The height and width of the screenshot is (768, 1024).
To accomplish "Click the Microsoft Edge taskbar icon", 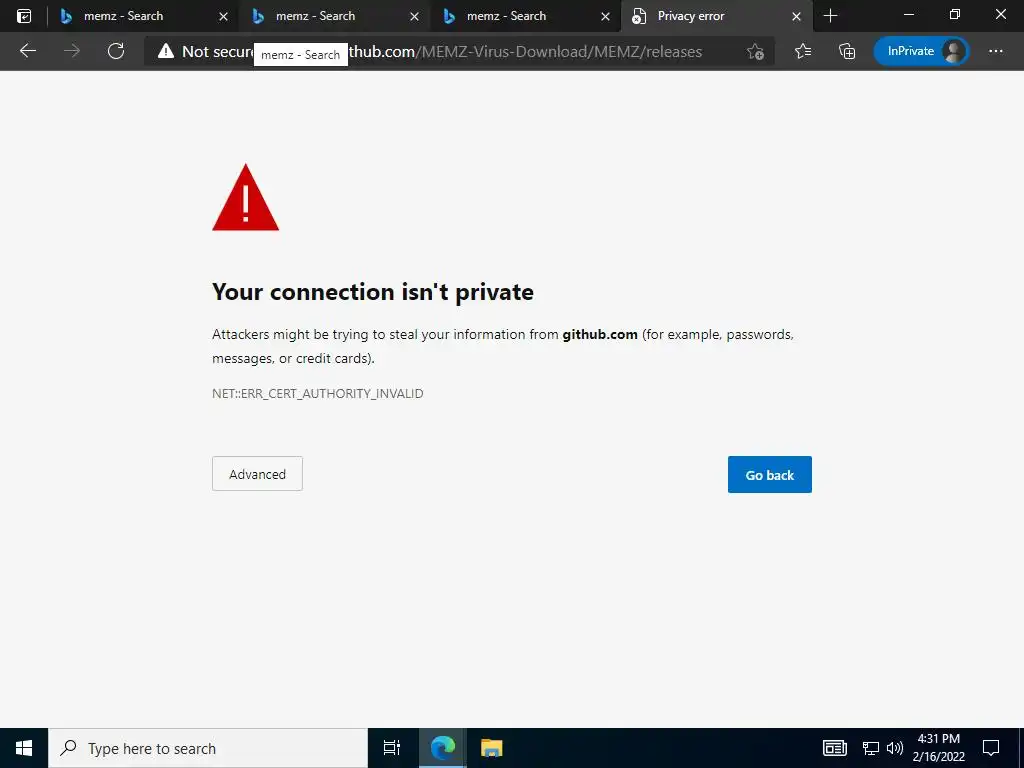I will pos(443,748).
